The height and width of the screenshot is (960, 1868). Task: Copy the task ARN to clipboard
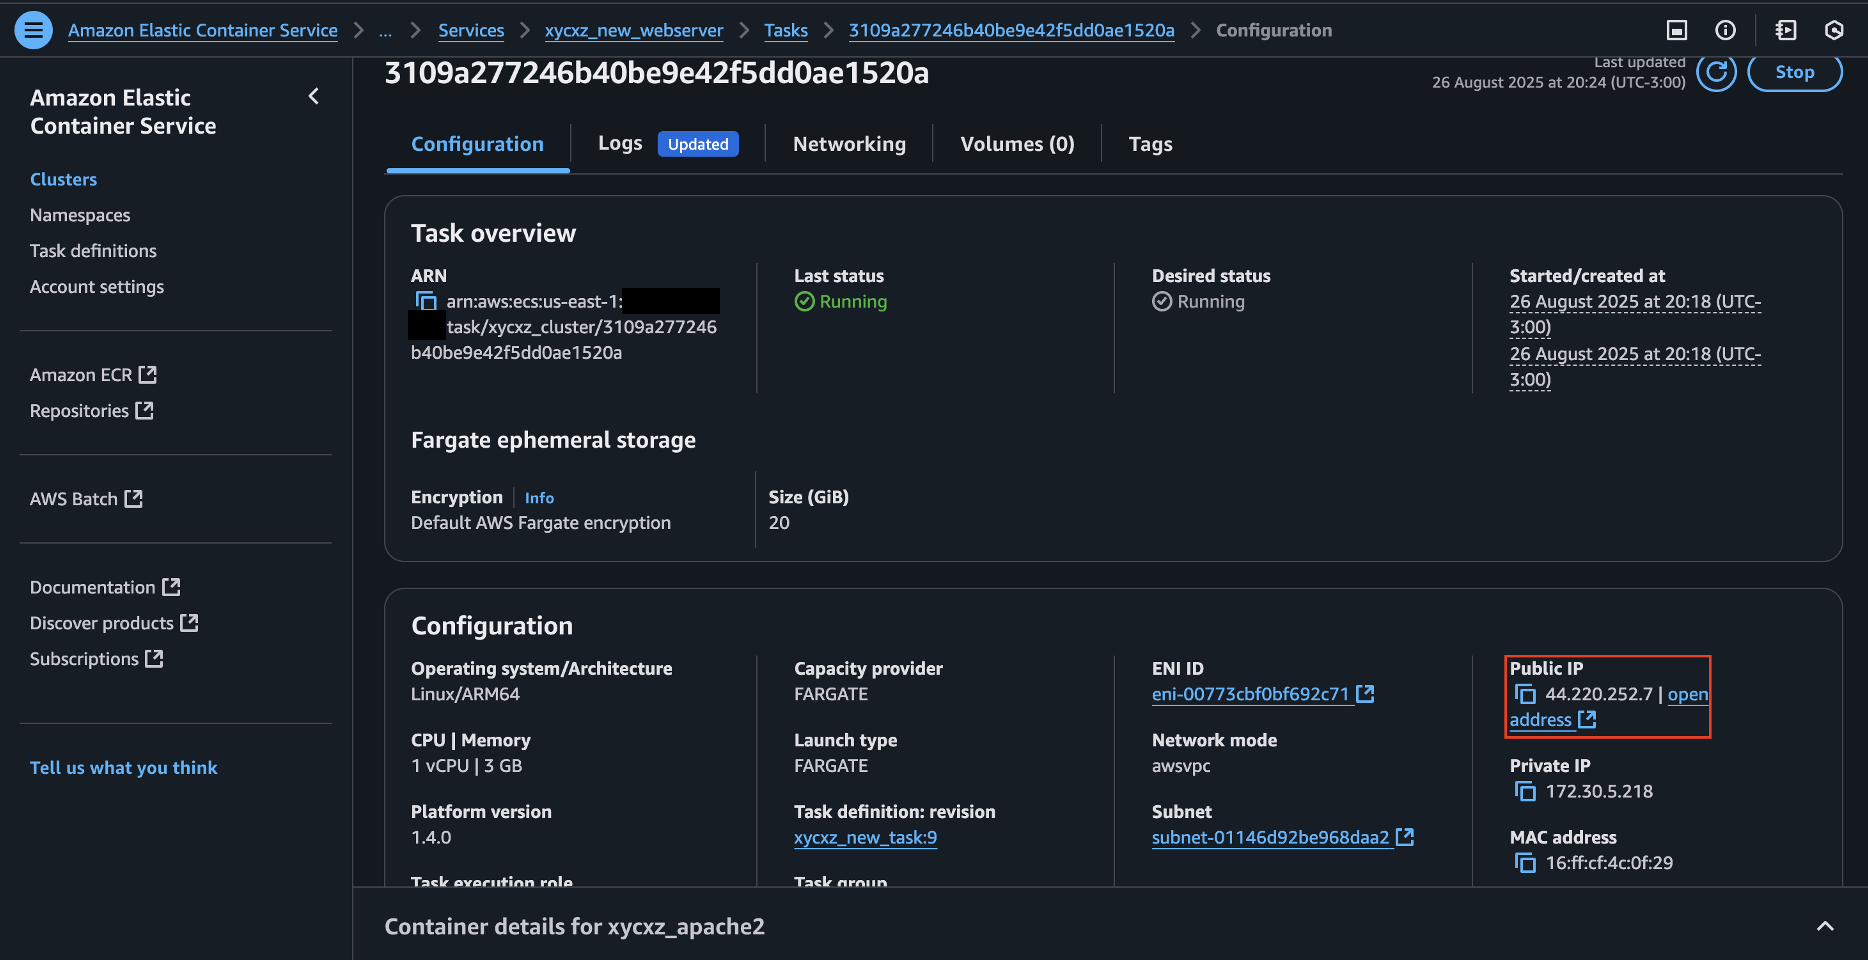click(426, 301)
